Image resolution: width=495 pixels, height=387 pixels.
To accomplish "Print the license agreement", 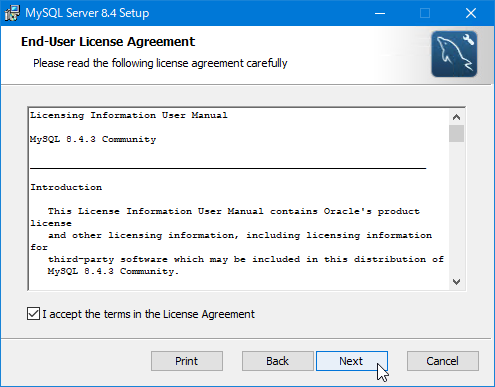I will tap(187, 361).
